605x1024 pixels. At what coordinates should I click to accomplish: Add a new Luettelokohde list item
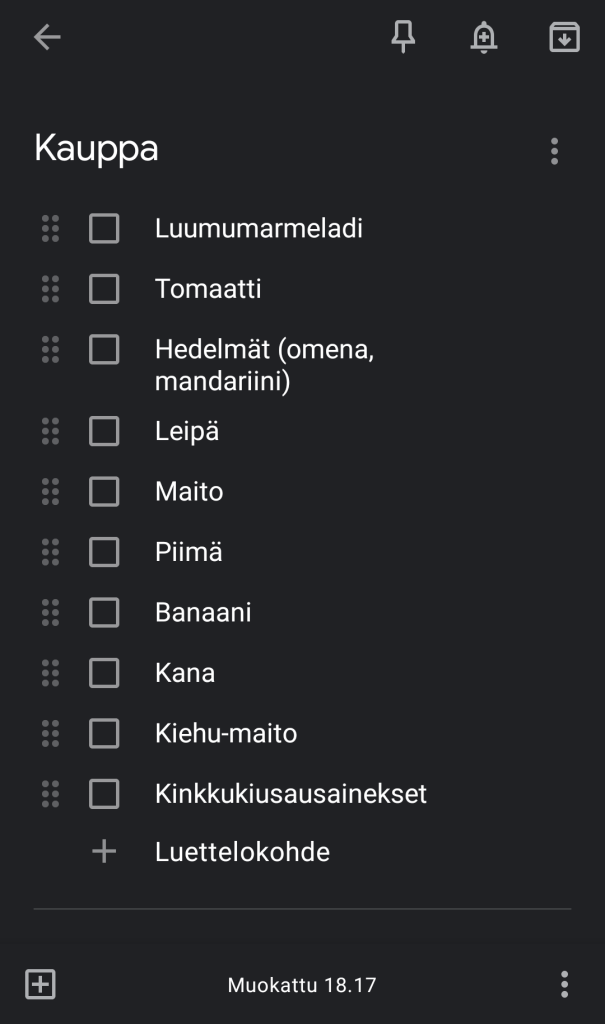point(242,852)
